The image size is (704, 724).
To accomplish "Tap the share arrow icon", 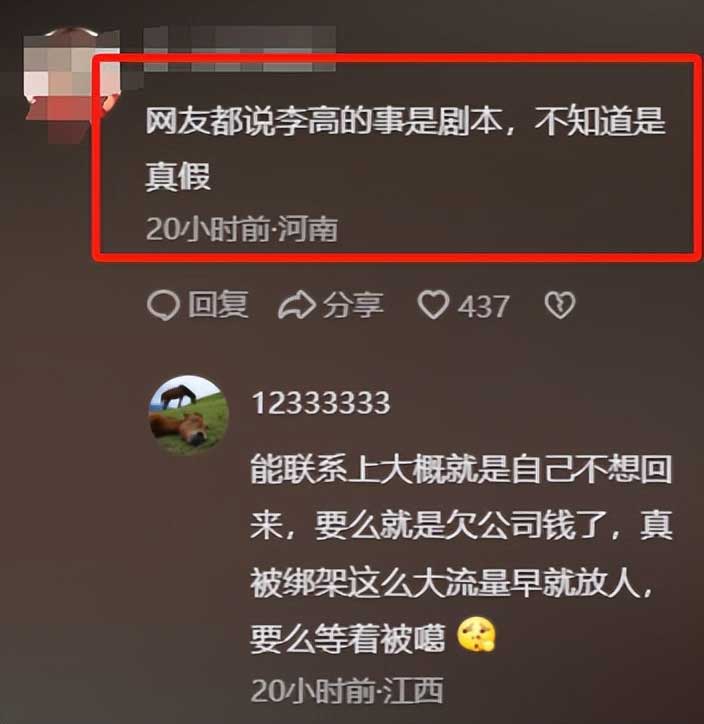I will pyautogui.click(x=297, y=305).
